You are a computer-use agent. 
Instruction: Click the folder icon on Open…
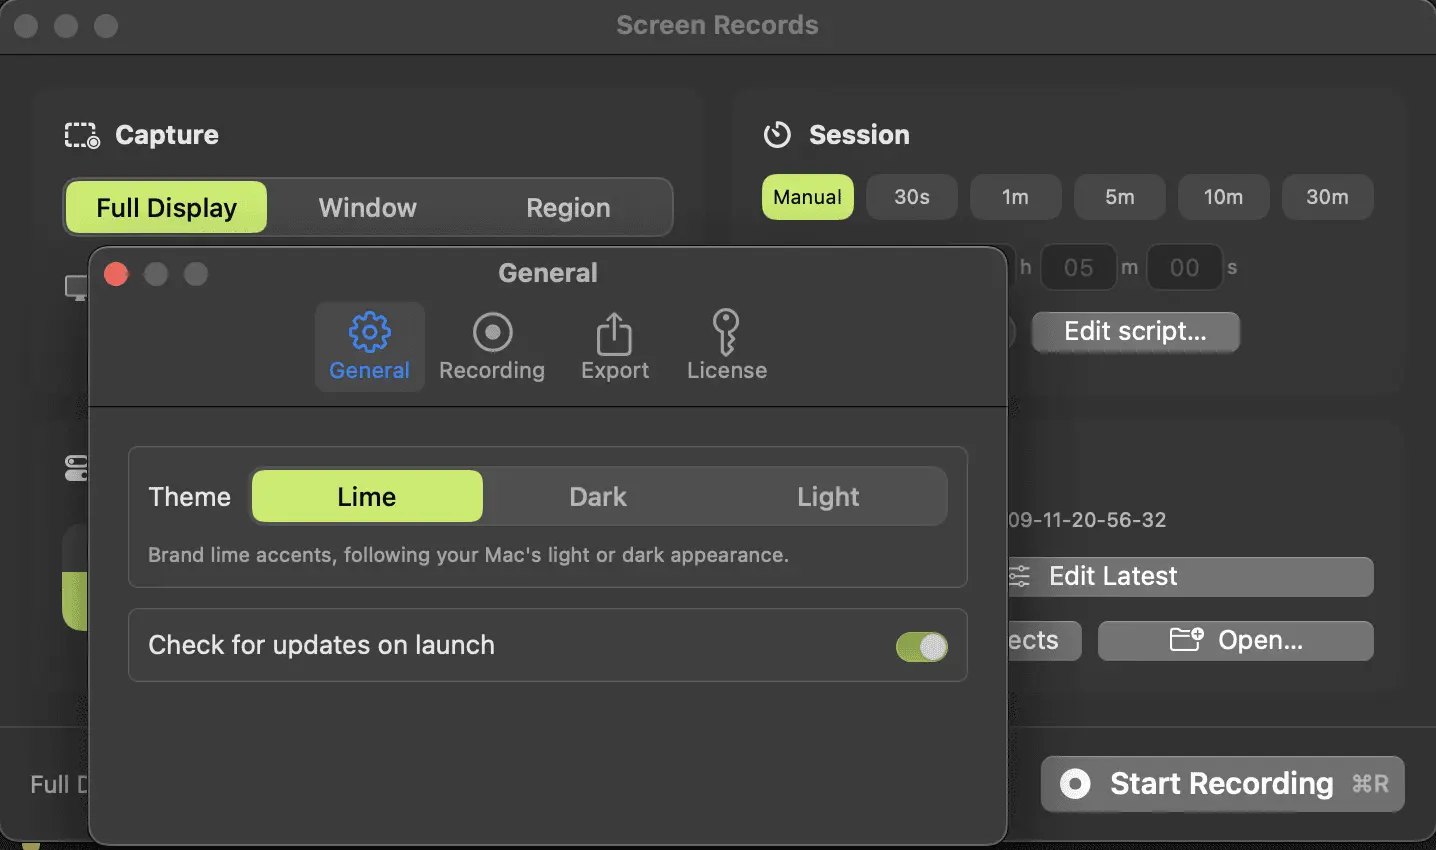pyautogui.click(x=1187, y=640)
